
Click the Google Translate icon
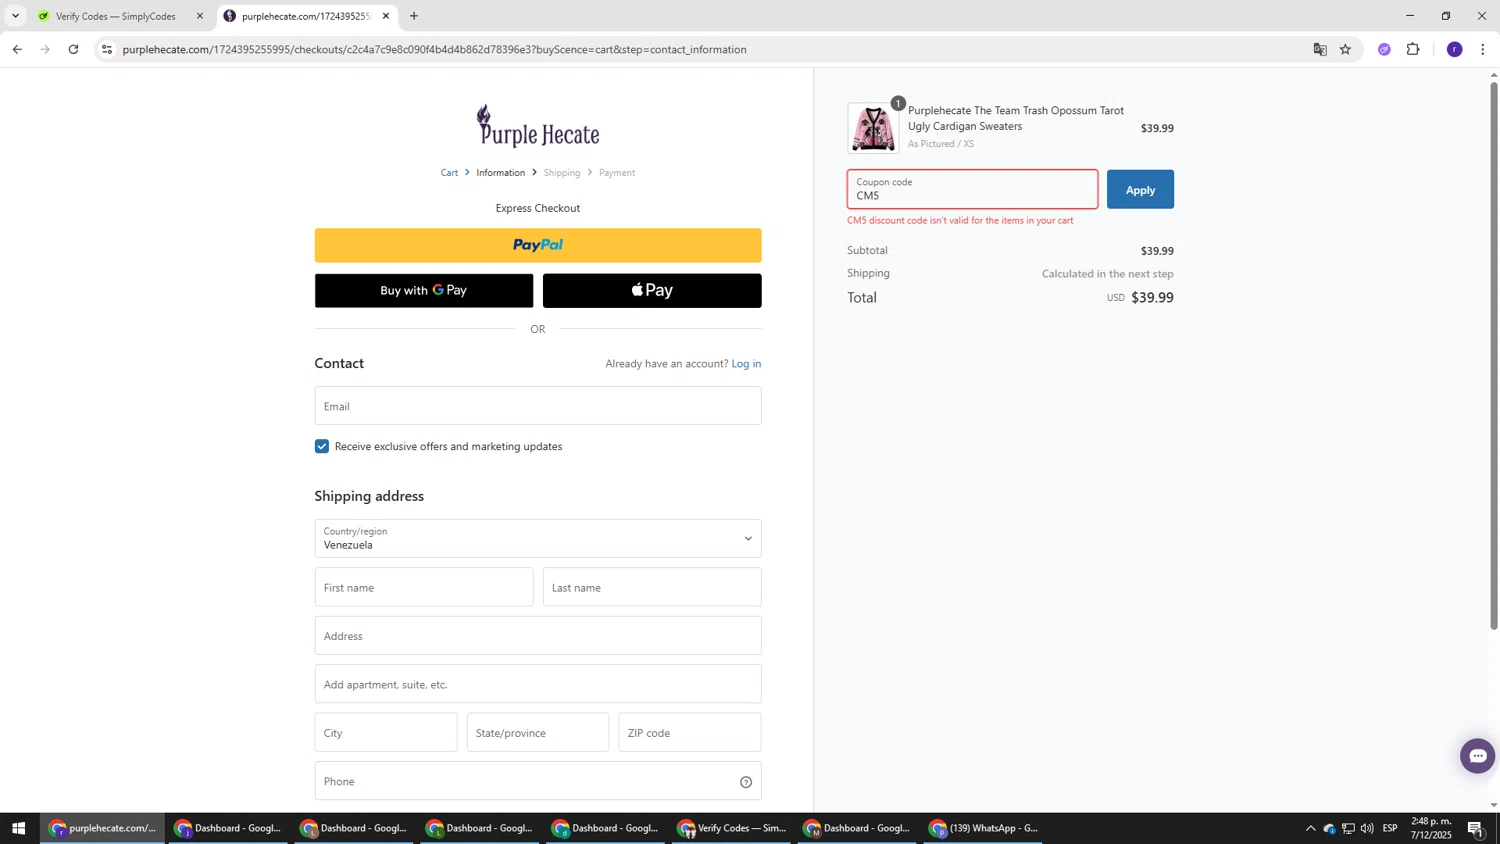[1320, 49]
